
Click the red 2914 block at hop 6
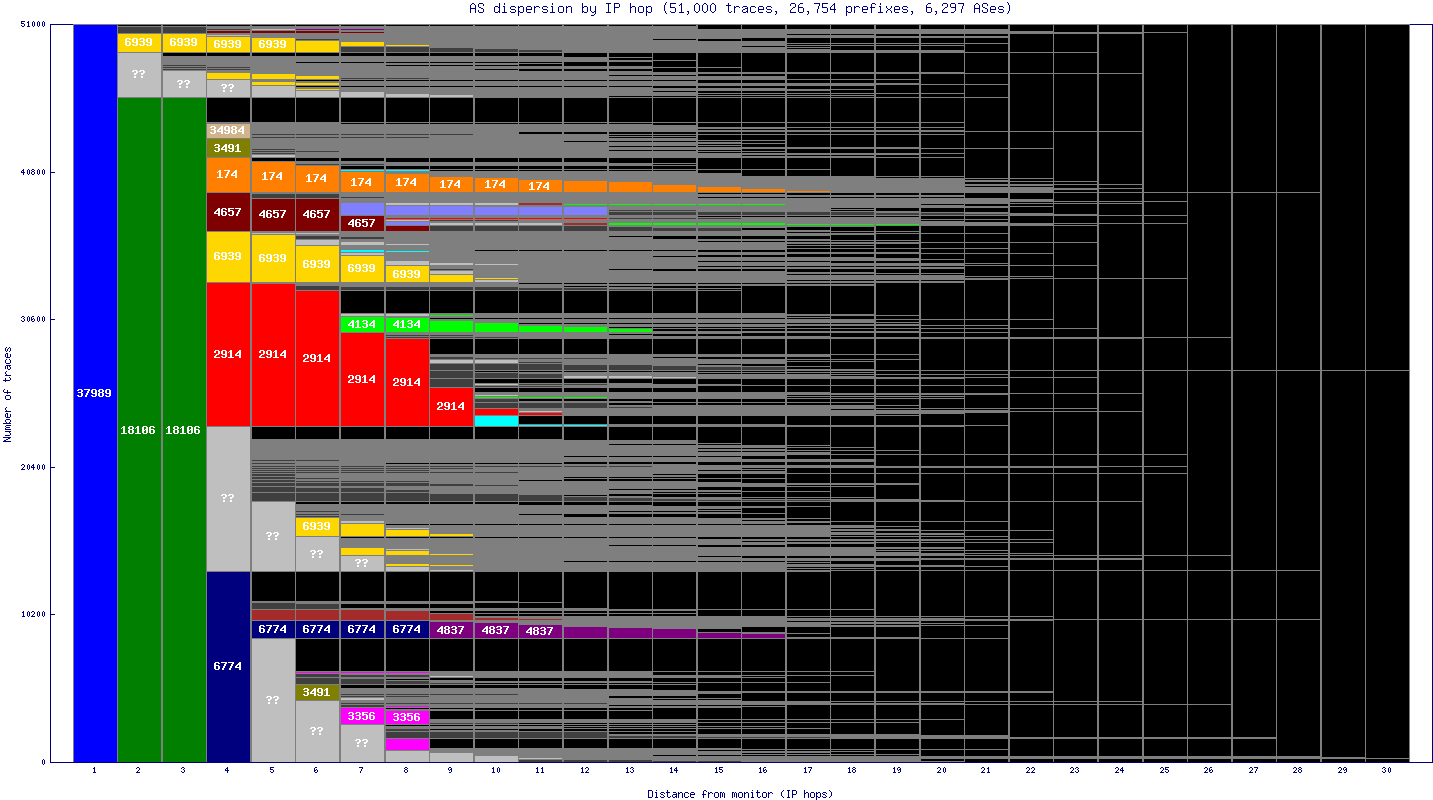pyautogui.click(x=317, y=358)
